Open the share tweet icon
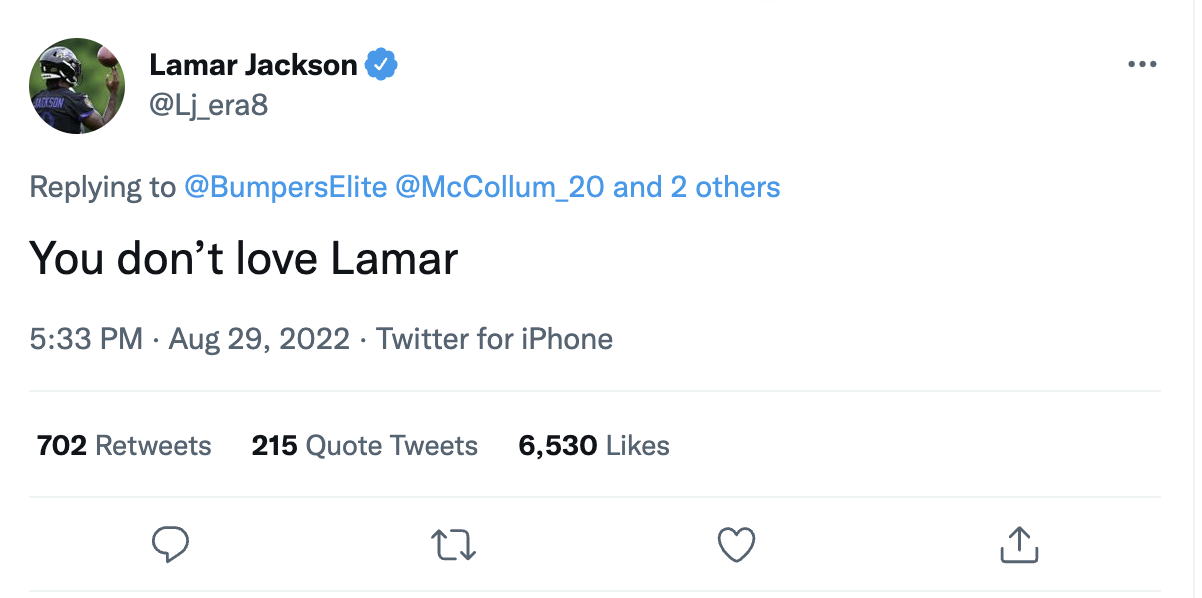The height and width of the screenshot is (598, 1202). point(1019,544)
